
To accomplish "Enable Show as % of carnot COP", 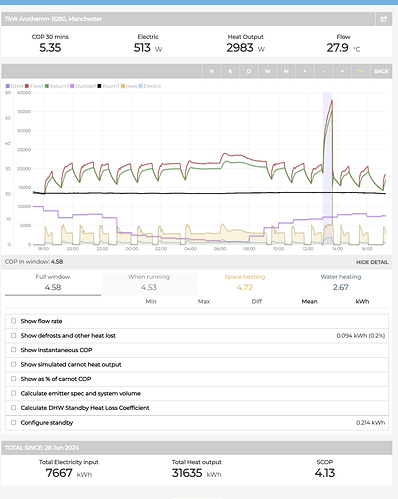I will (x=13, y=379).
